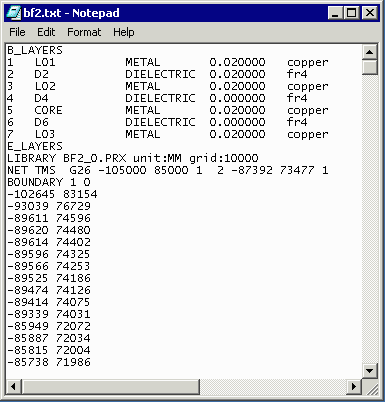Viewport: 385px width, 402px height.
Task: Click the horizontal scrollbar left arrow
Action: [x=14, y=386]
